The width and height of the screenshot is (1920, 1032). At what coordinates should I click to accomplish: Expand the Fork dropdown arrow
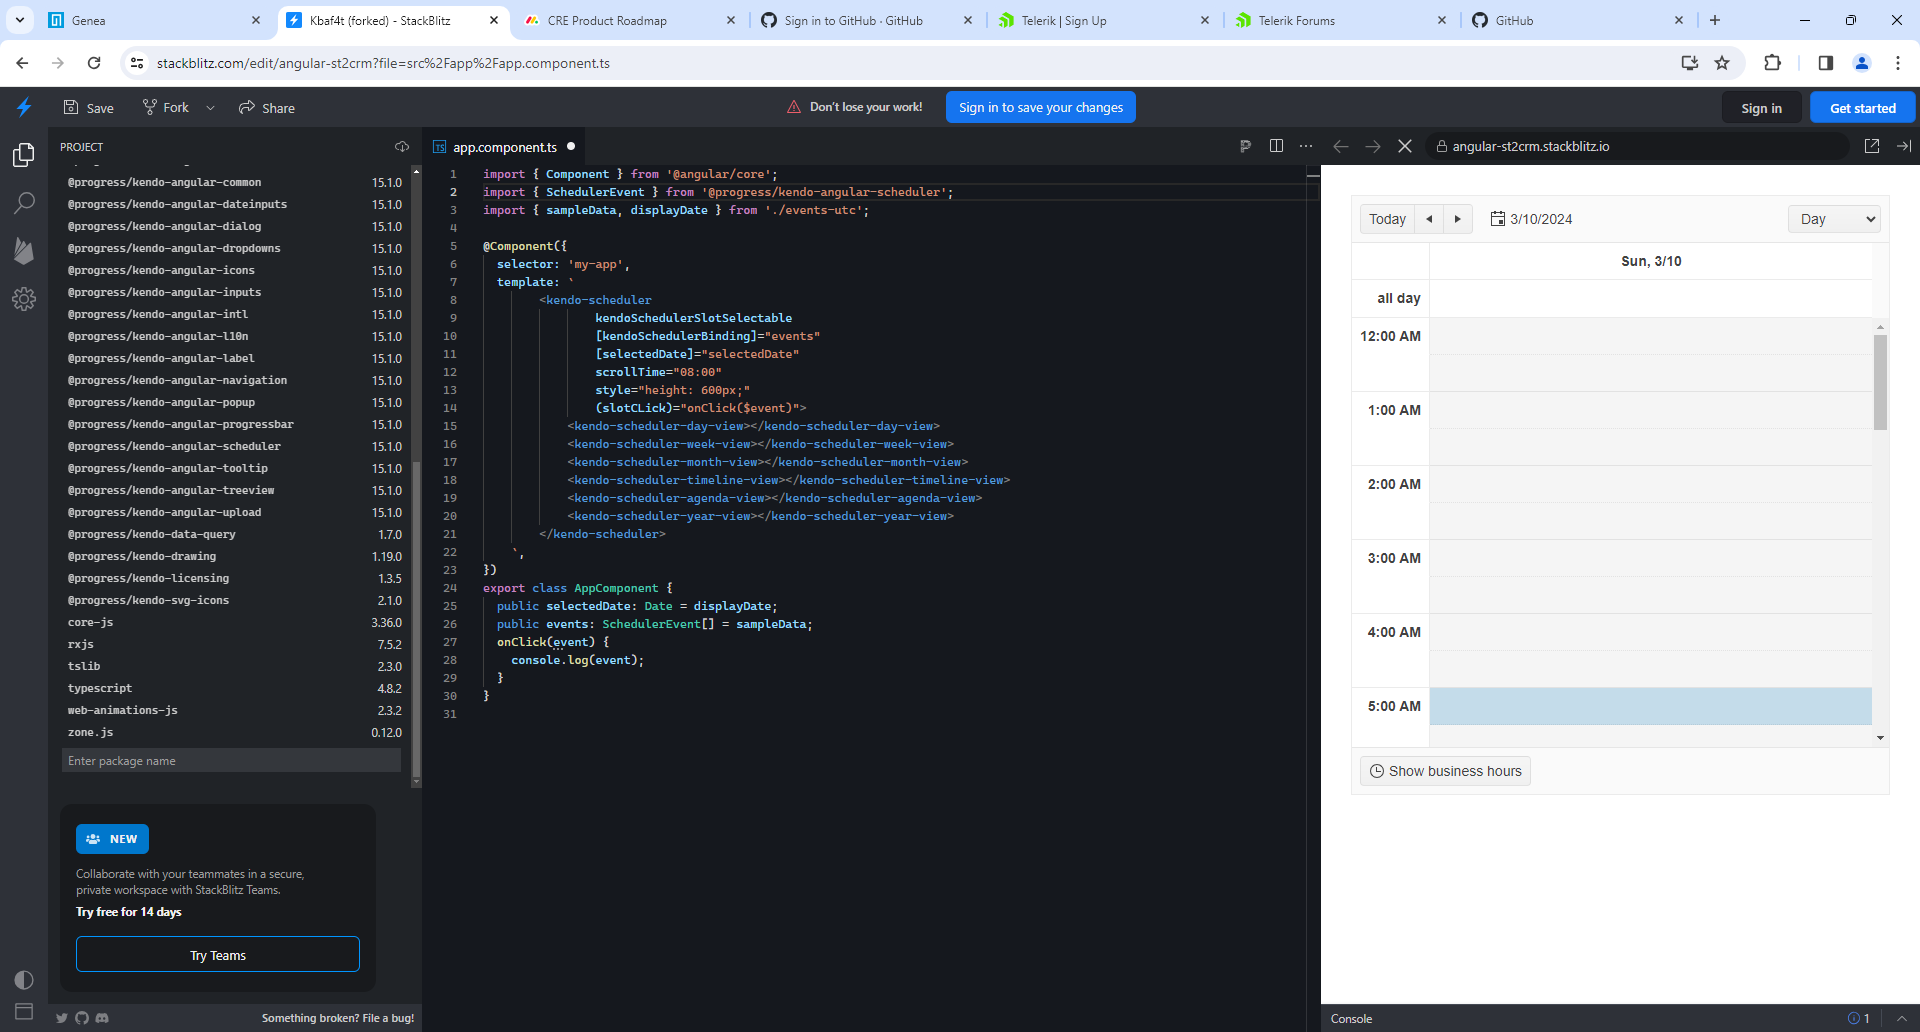(x=210, y=108)
